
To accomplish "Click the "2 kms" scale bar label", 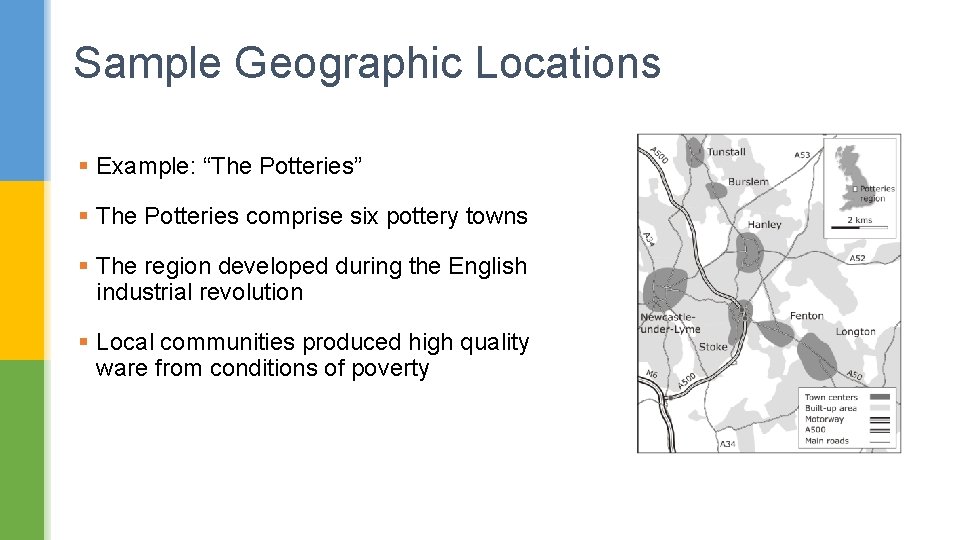I will pyautogui.click(x=860, y=220).
